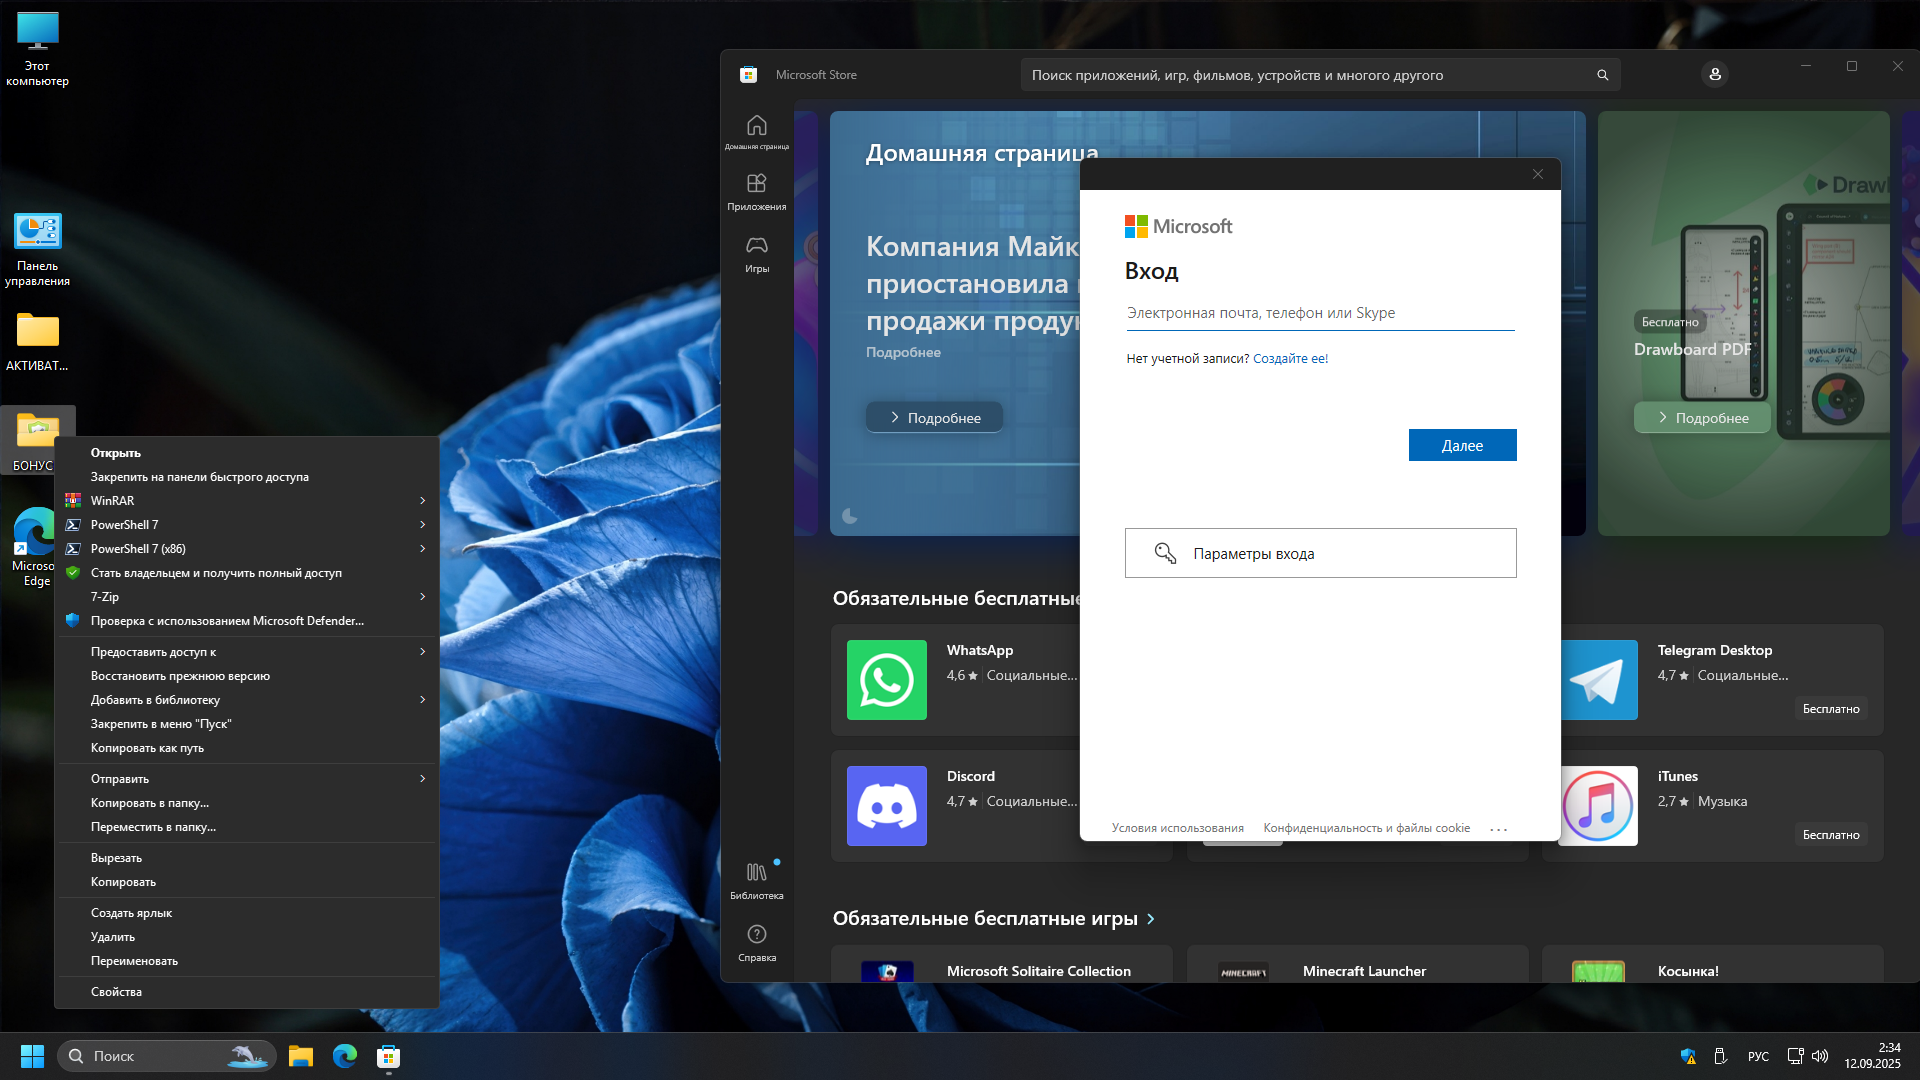The height and width of the screenshot is (1080, 1920).
Task: Select 'Переименовать'
Action: click(247, 961)
